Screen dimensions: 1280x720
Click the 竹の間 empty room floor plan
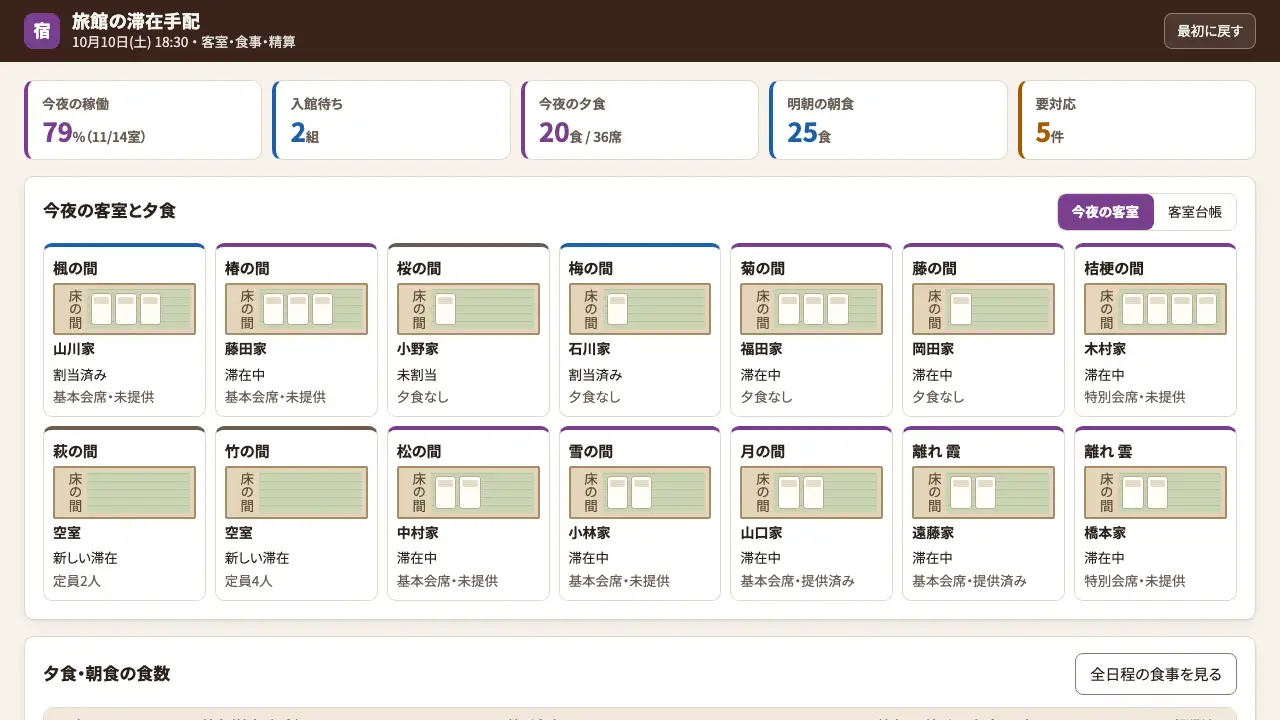(x=296, y=492)
